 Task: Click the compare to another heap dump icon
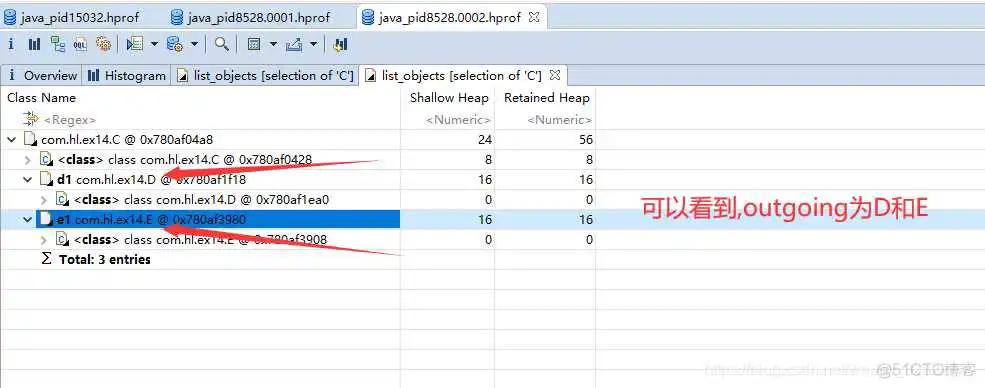click(x=340, y=44)
